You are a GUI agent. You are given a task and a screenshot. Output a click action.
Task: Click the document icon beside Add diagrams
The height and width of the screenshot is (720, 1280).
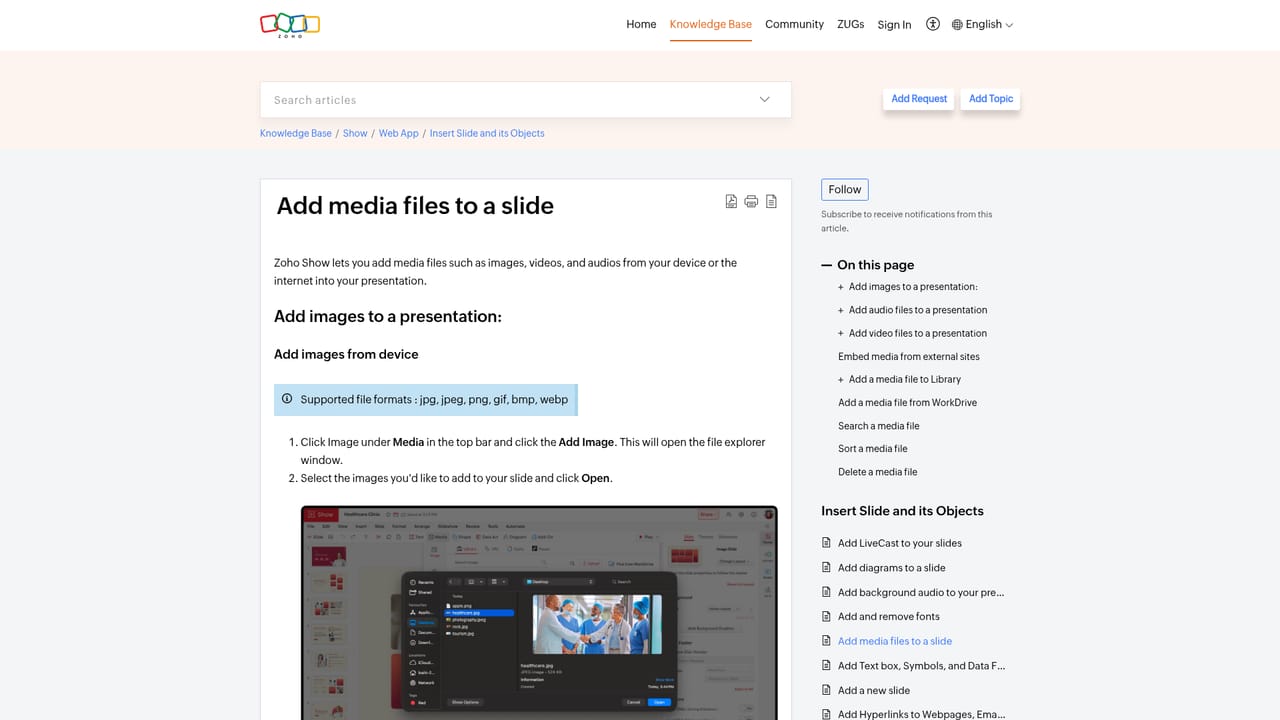pyautogui.click(x=826, y=567)
